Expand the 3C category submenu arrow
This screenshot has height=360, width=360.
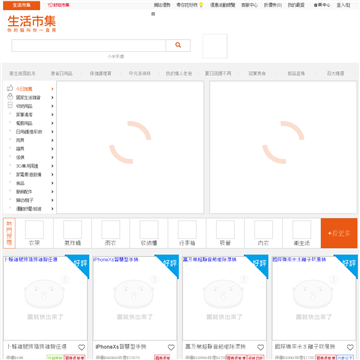click(52, 166)
